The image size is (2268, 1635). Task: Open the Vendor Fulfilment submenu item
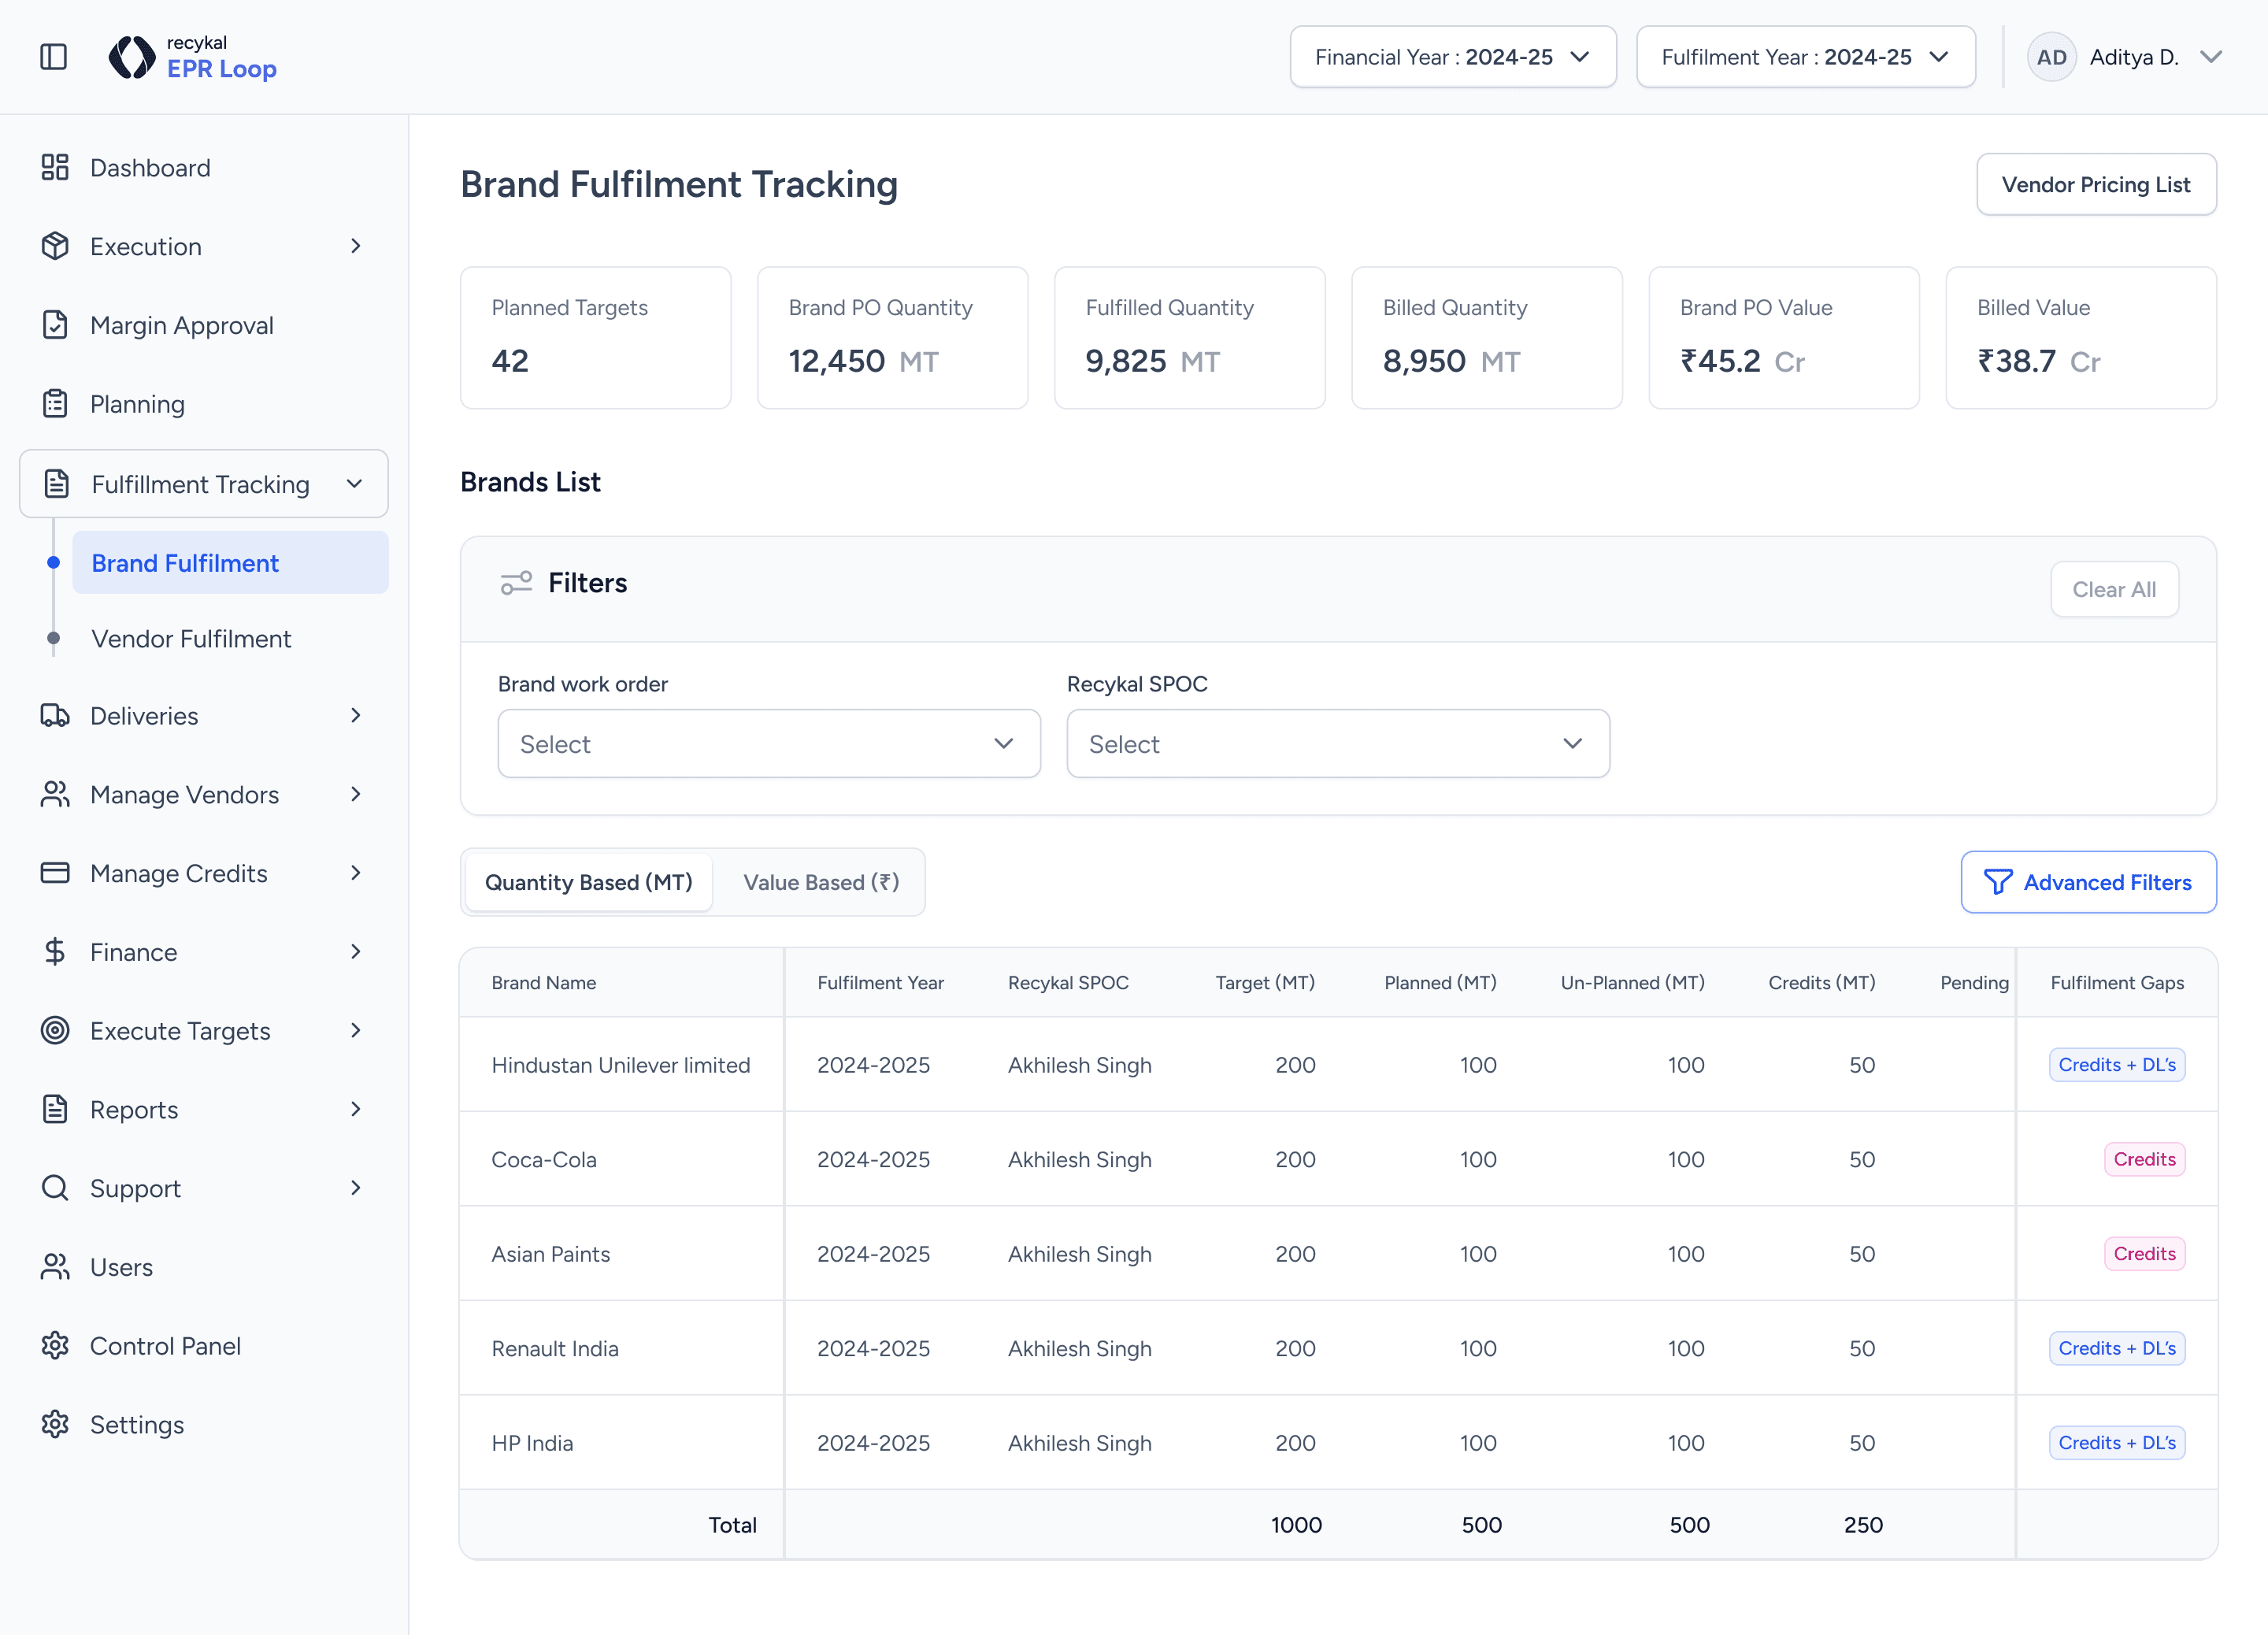pyautogui.click(x=191, y=639)
